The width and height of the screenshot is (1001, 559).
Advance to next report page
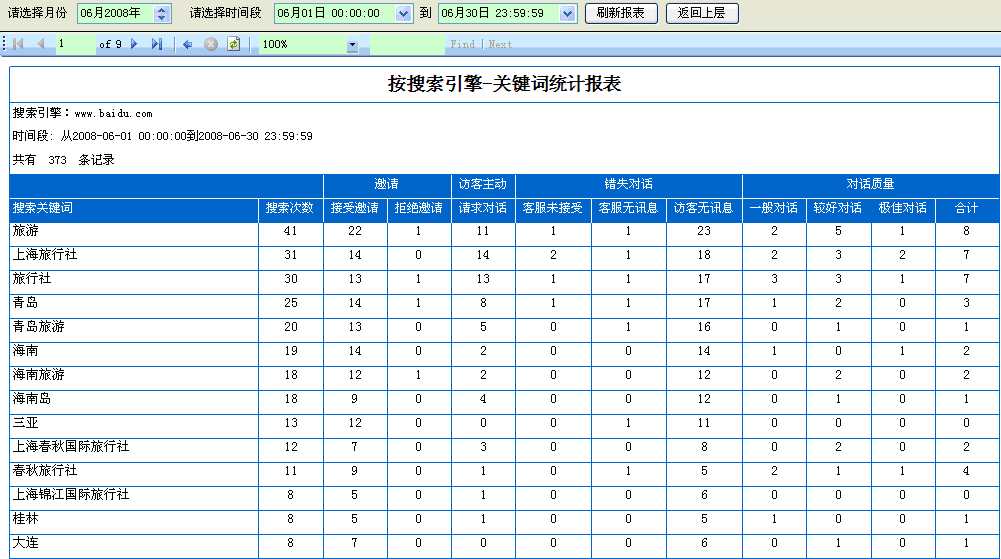135,44
